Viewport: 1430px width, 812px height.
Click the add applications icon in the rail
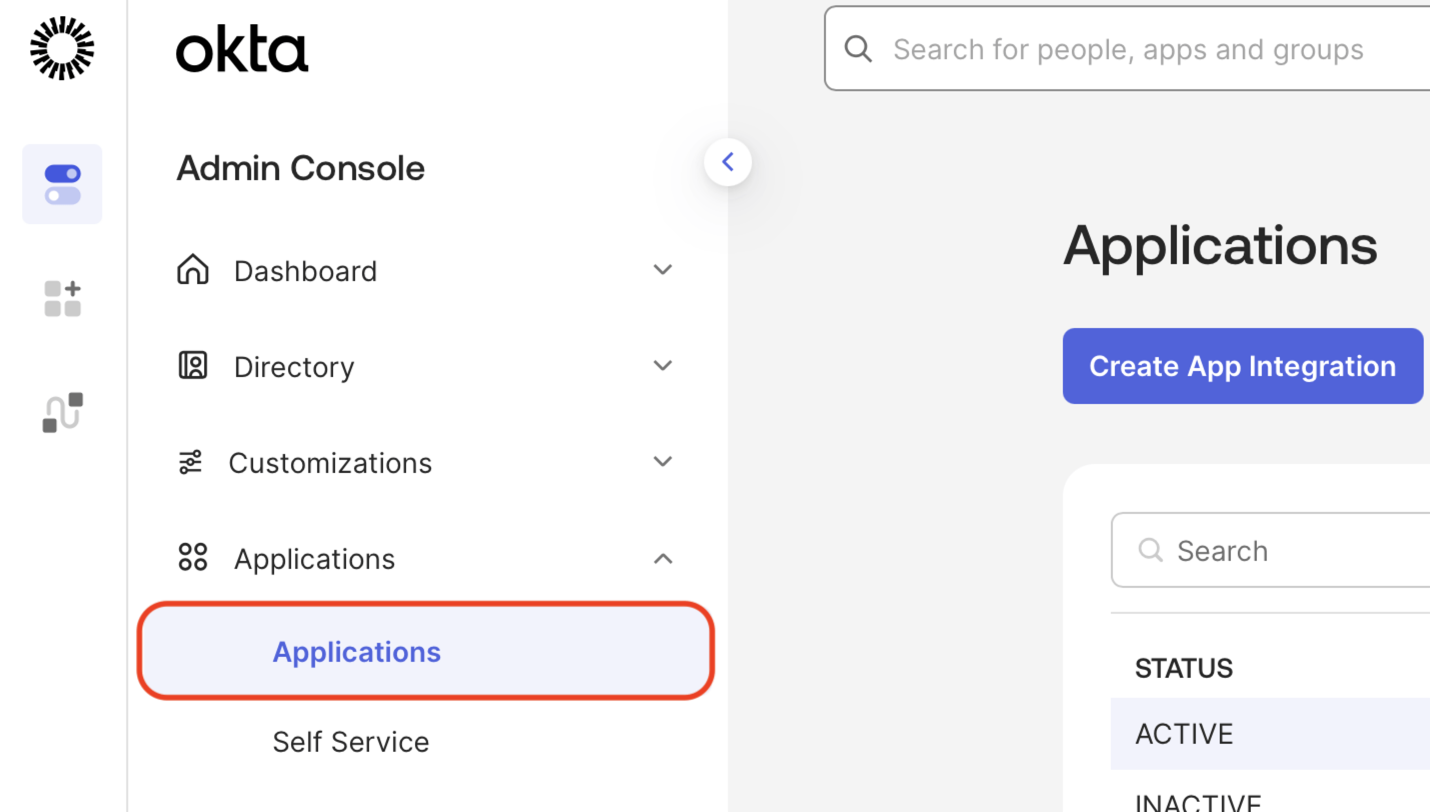62,297
